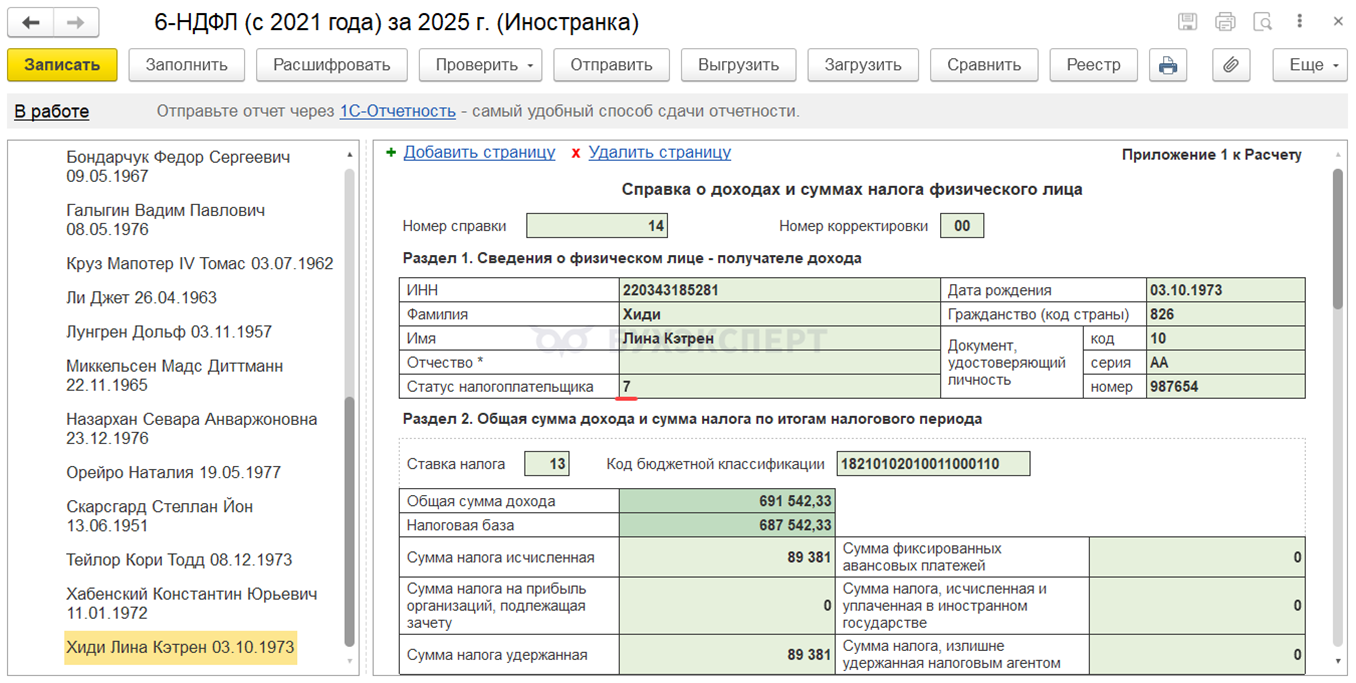Open the Еще dropdown menu
1356x683 pixels.
(1311, 65)
